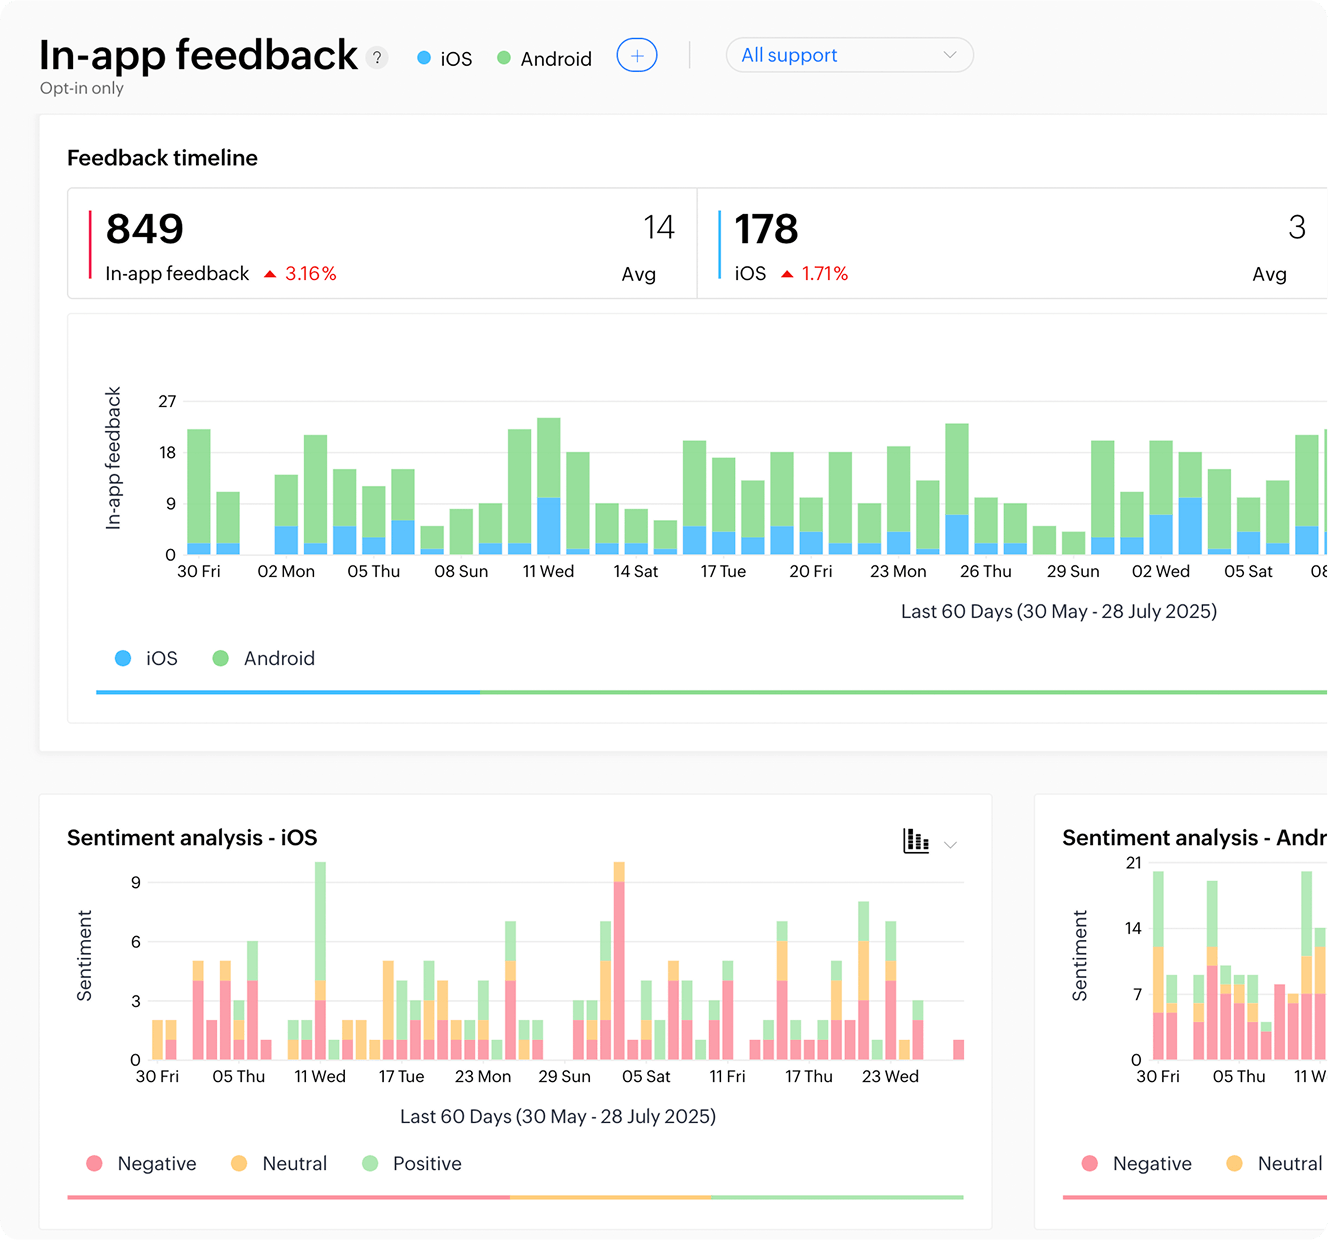1328x1240 pixels.
Task: Click the green Android dot next to the title
Action: (x=504, y=58)
